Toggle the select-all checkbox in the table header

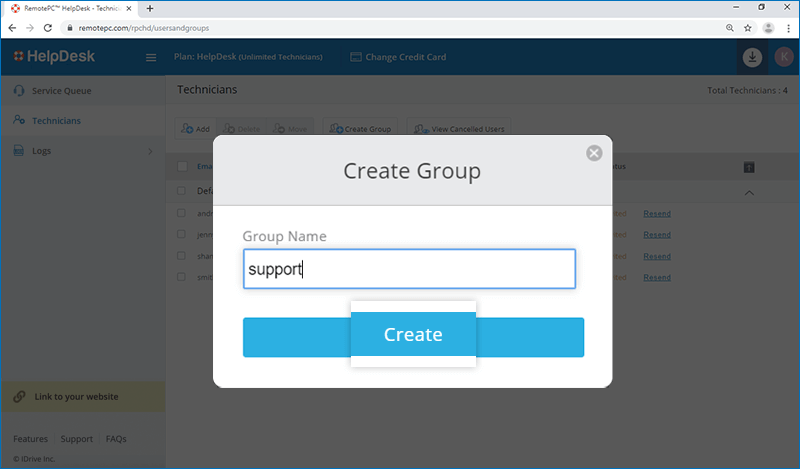pos(182,166)
